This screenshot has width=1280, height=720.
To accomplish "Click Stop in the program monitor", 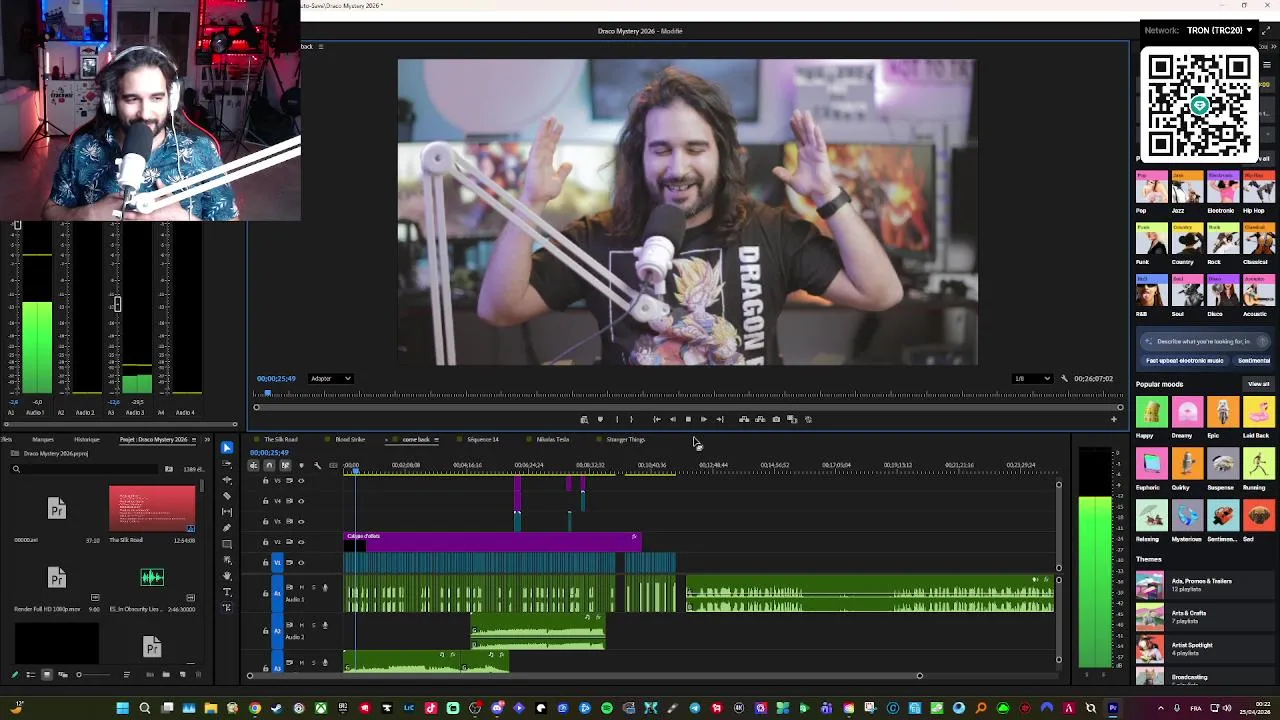I will 688,419.
